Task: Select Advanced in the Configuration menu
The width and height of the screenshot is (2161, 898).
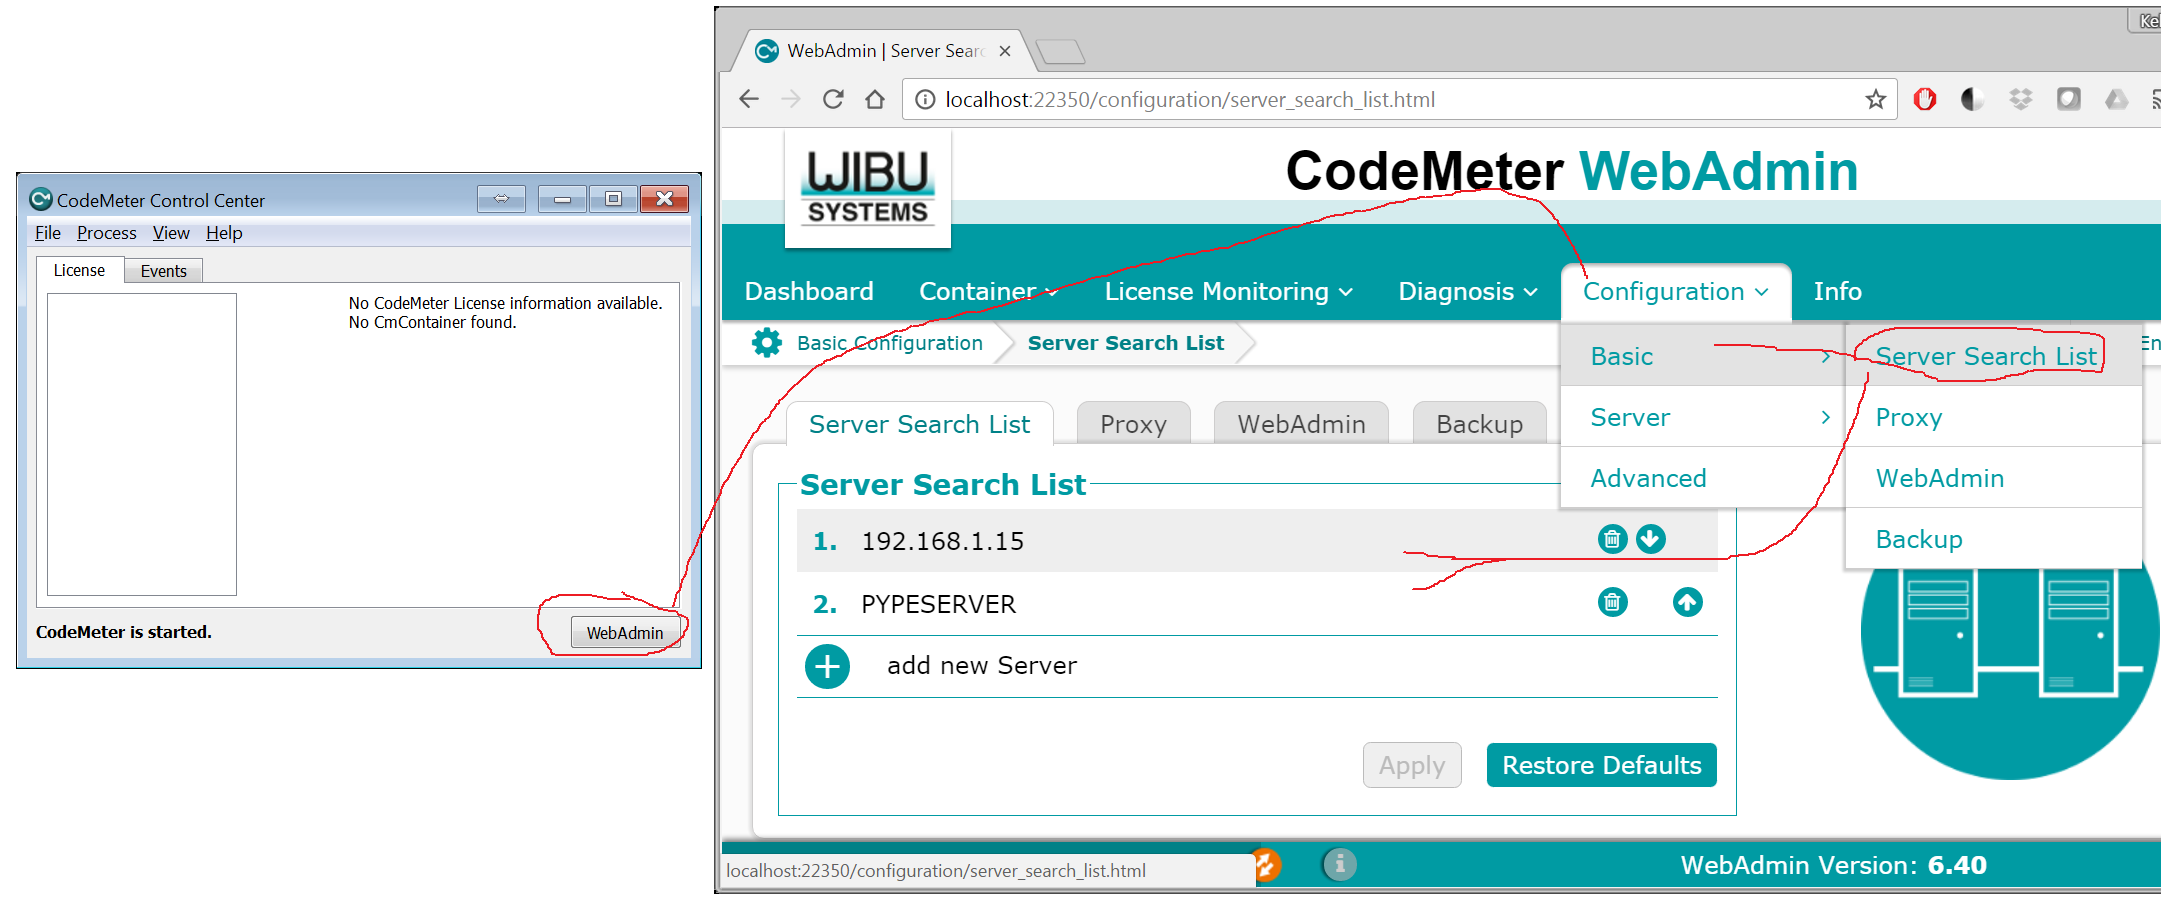Action: [1703, 478]
